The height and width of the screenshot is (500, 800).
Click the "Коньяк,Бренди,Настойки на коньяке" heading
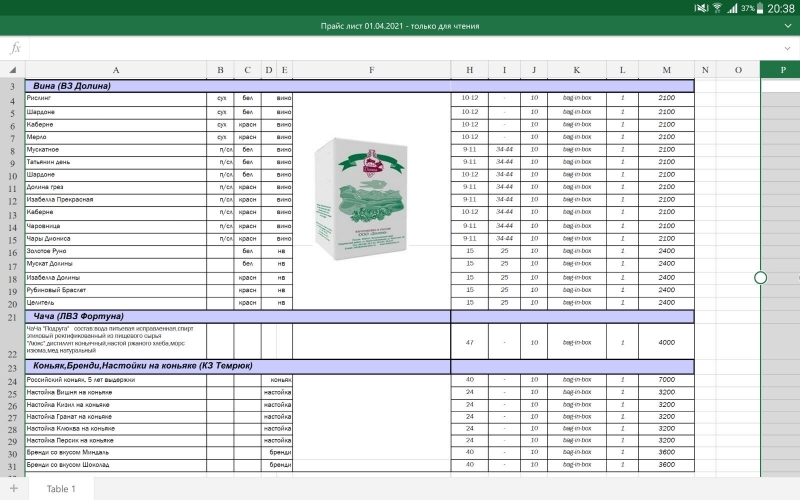(x=238, y=366)
